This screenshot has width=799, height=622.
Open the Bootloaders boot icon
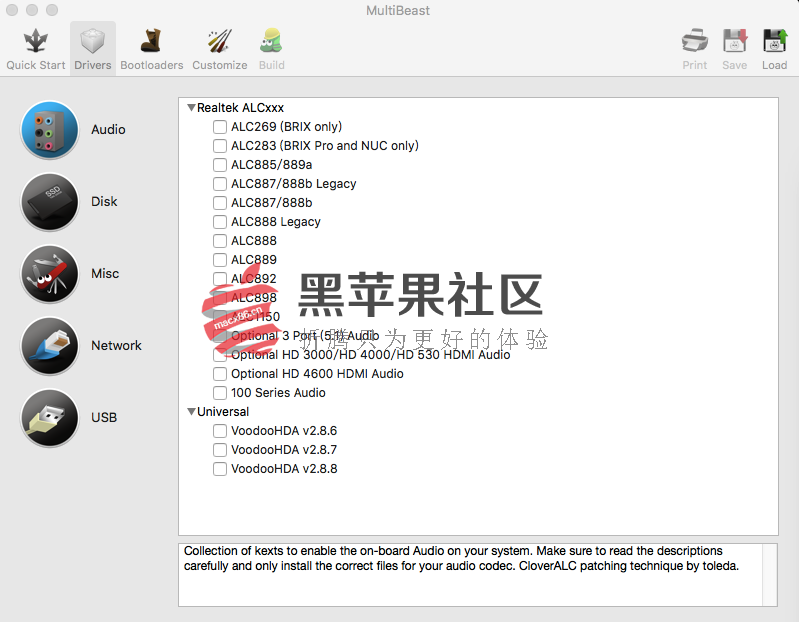click(151, 41)
